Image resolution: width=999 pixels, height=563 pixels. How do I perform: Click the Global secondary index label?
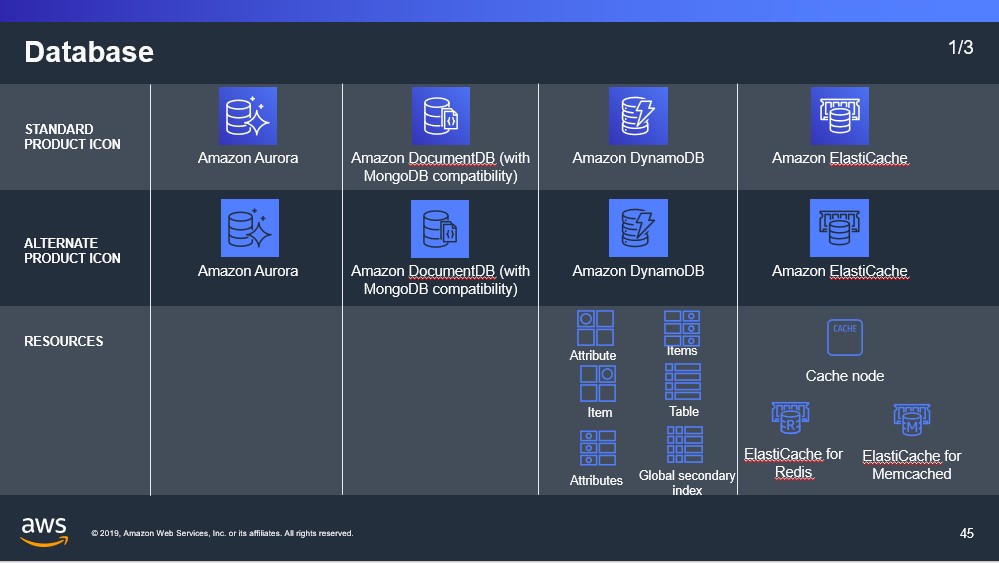pos(687,483)
